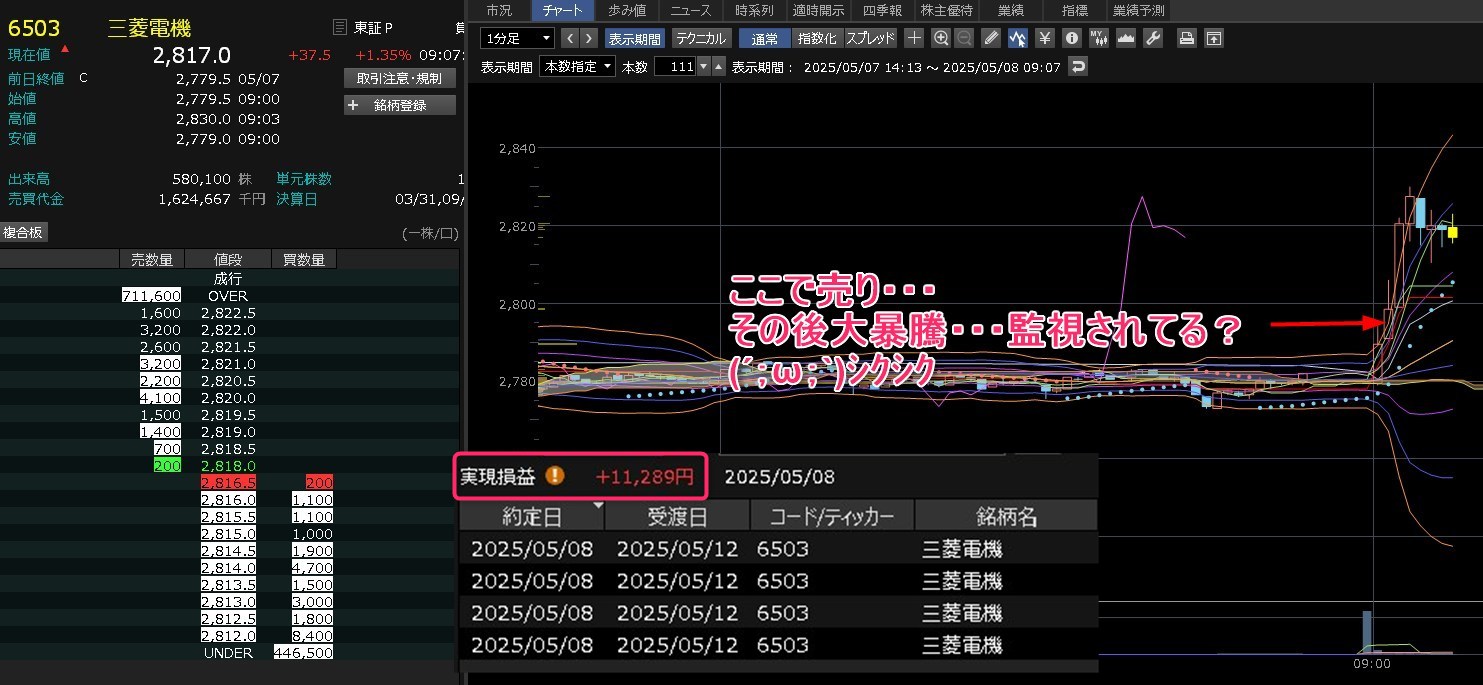Click the 複合板 order book button
This screenshot has width=1483, height=685.
(24, 232)
